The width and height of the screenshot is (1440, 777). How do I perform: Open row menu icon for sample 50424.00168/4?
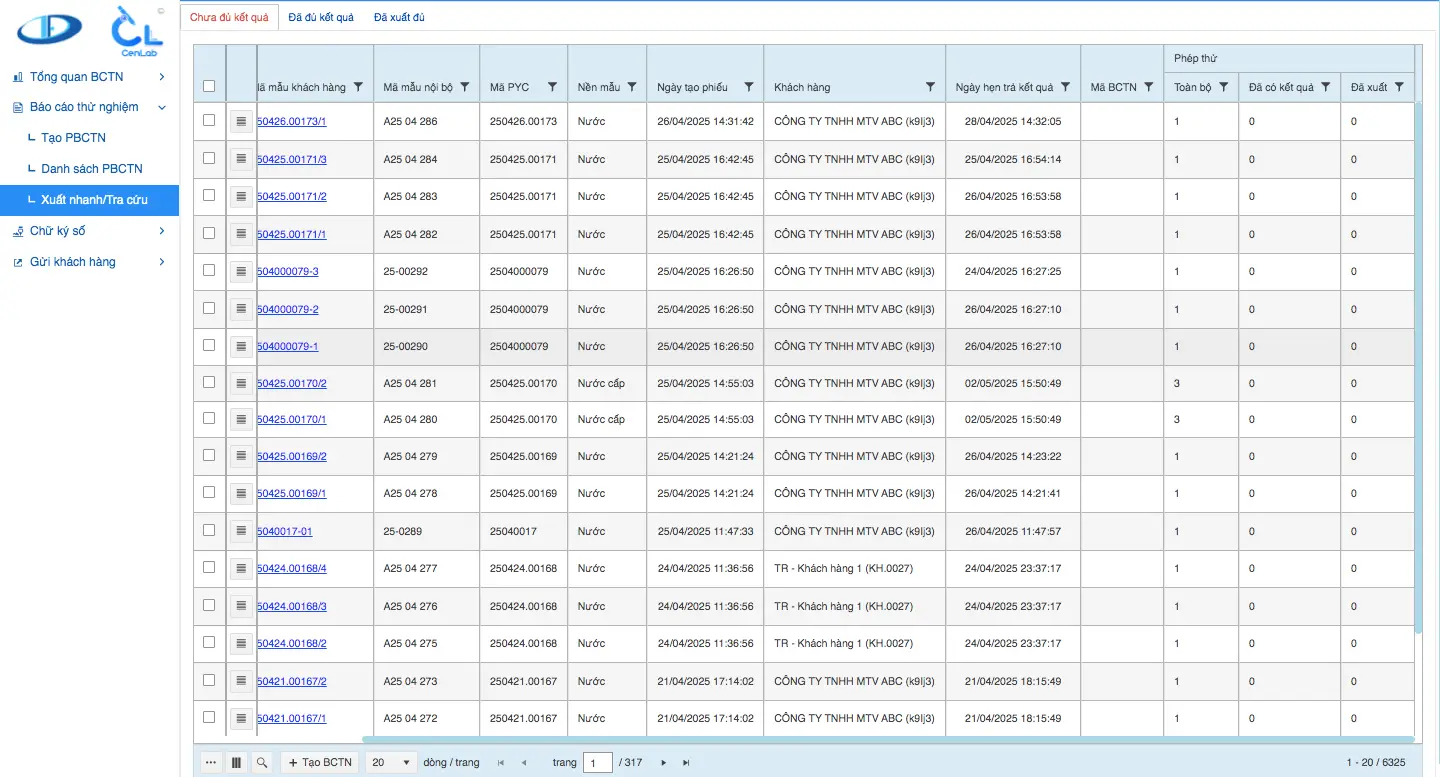pos(241,568)
